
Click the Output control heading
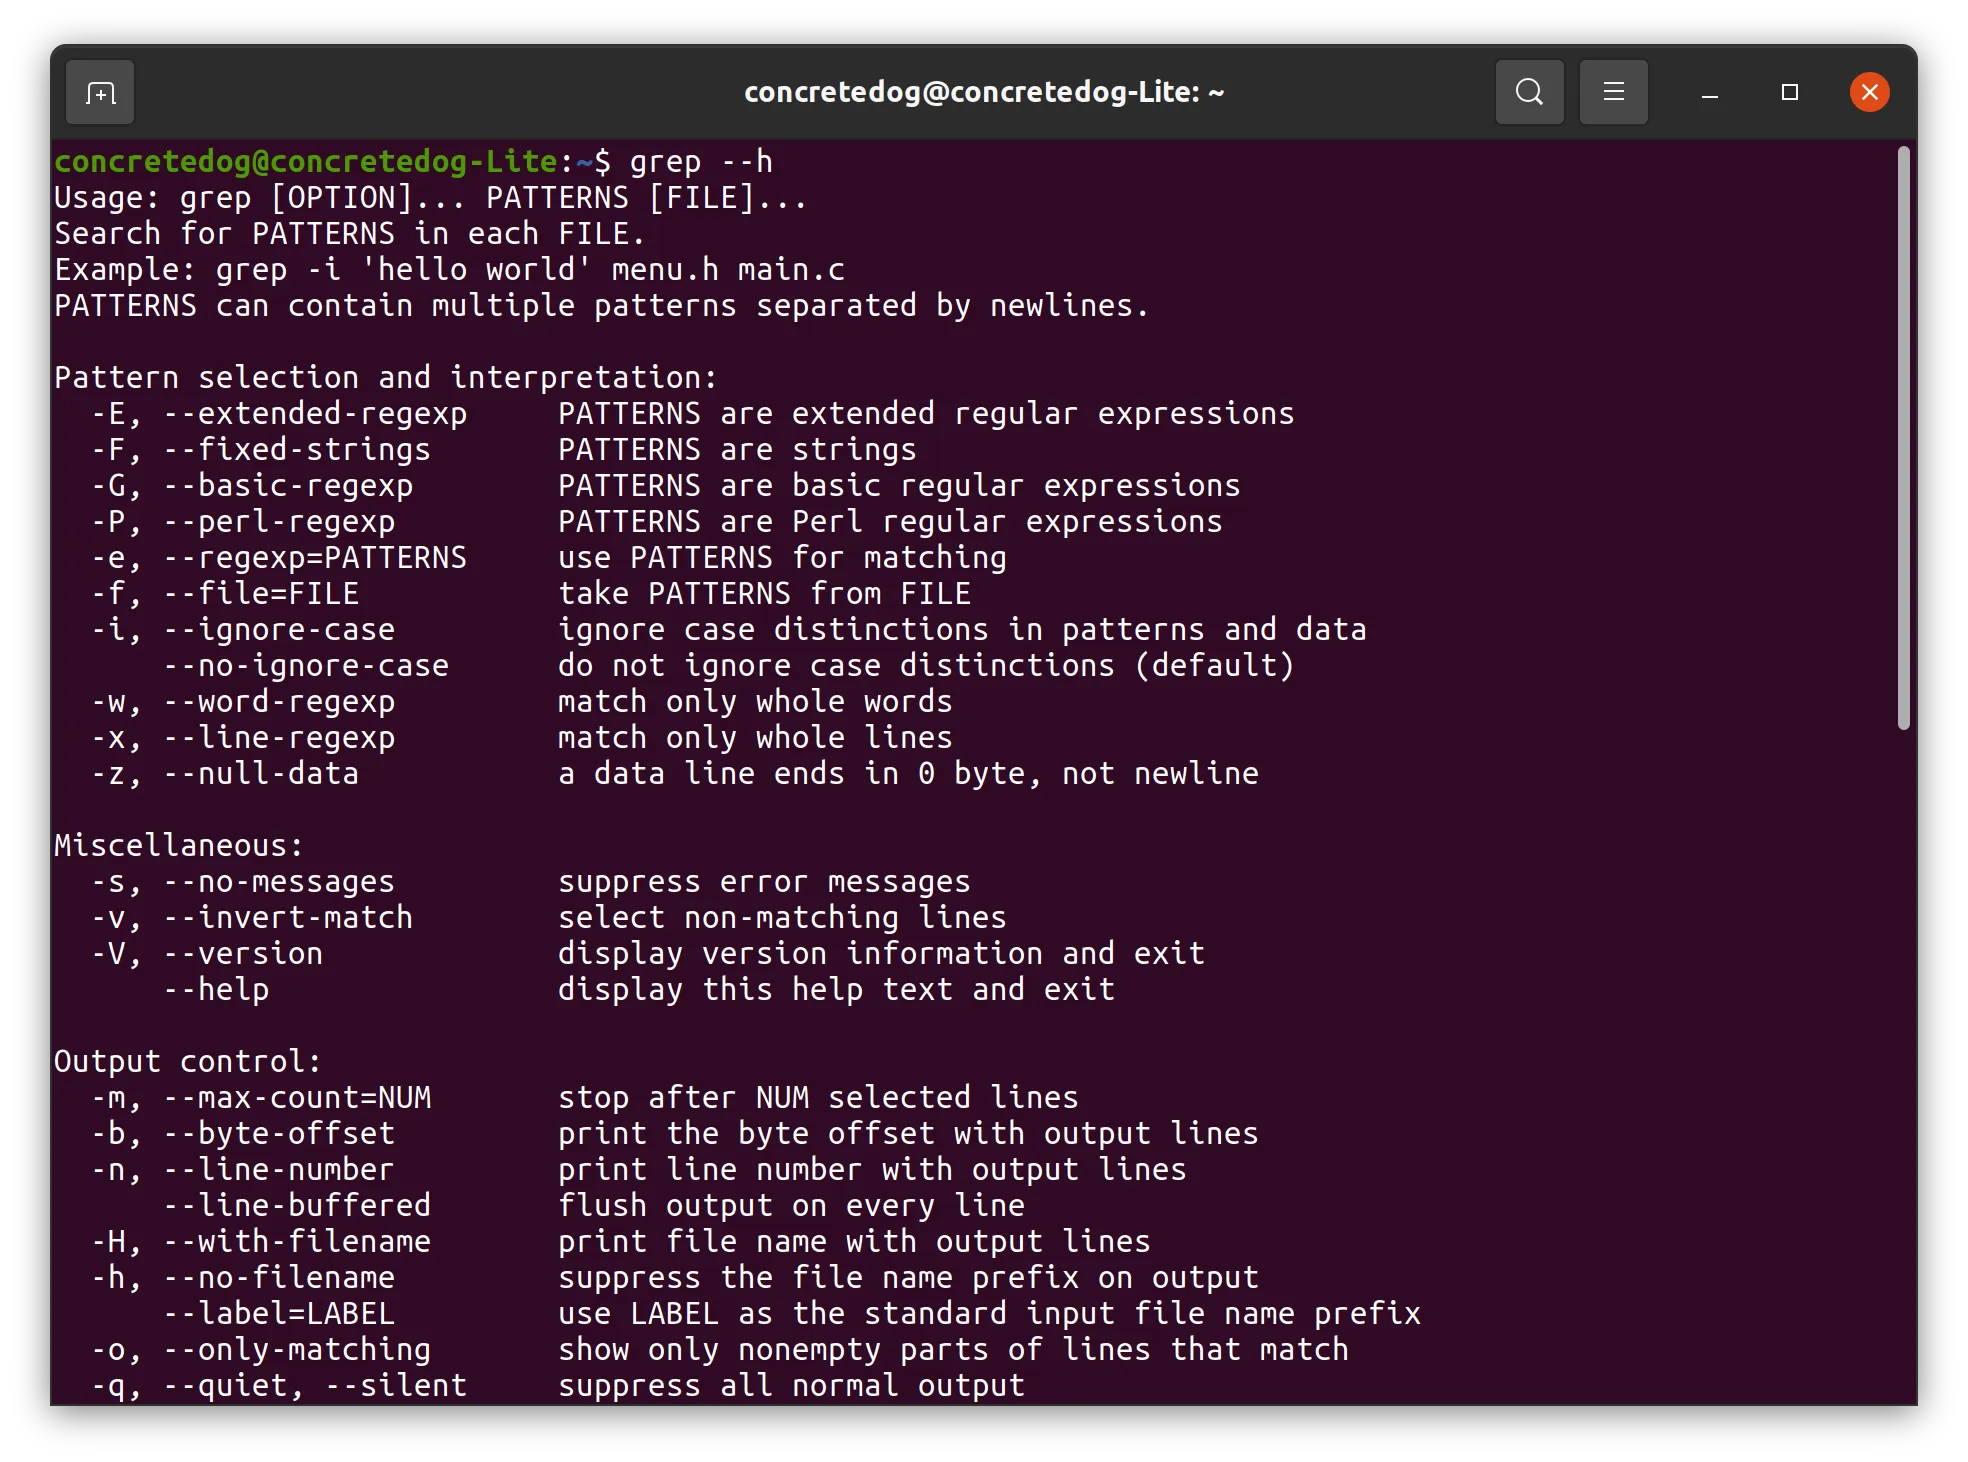tap(188, 1062)
